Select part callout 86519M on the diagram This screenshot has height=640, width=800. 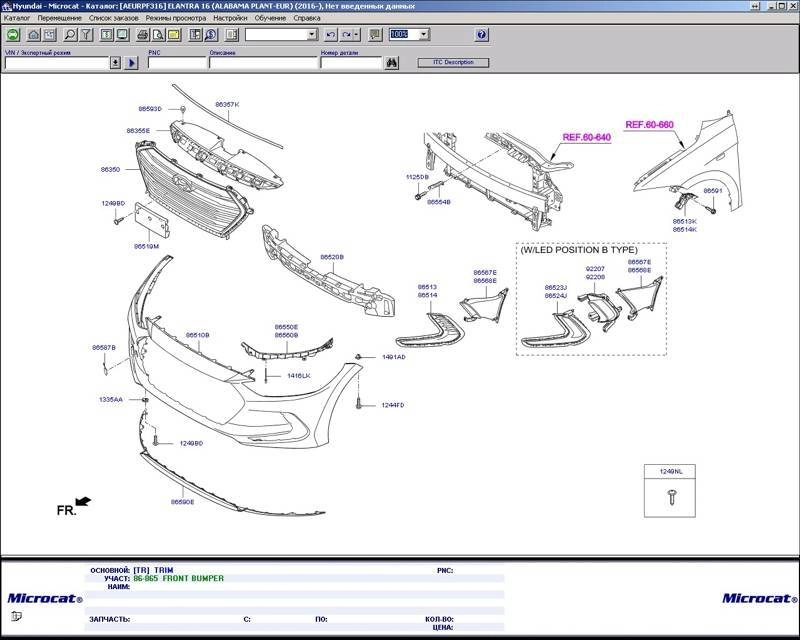(146, 247)
